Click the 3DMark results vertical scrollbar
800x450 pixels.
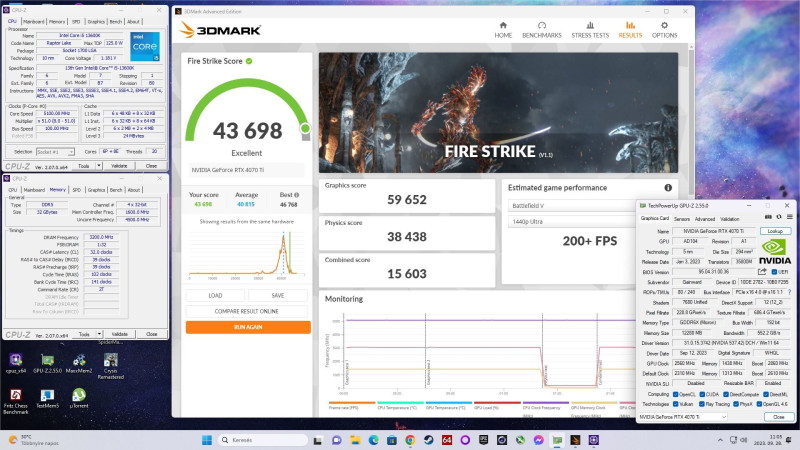pyautogui.click(x=691, y=121)
